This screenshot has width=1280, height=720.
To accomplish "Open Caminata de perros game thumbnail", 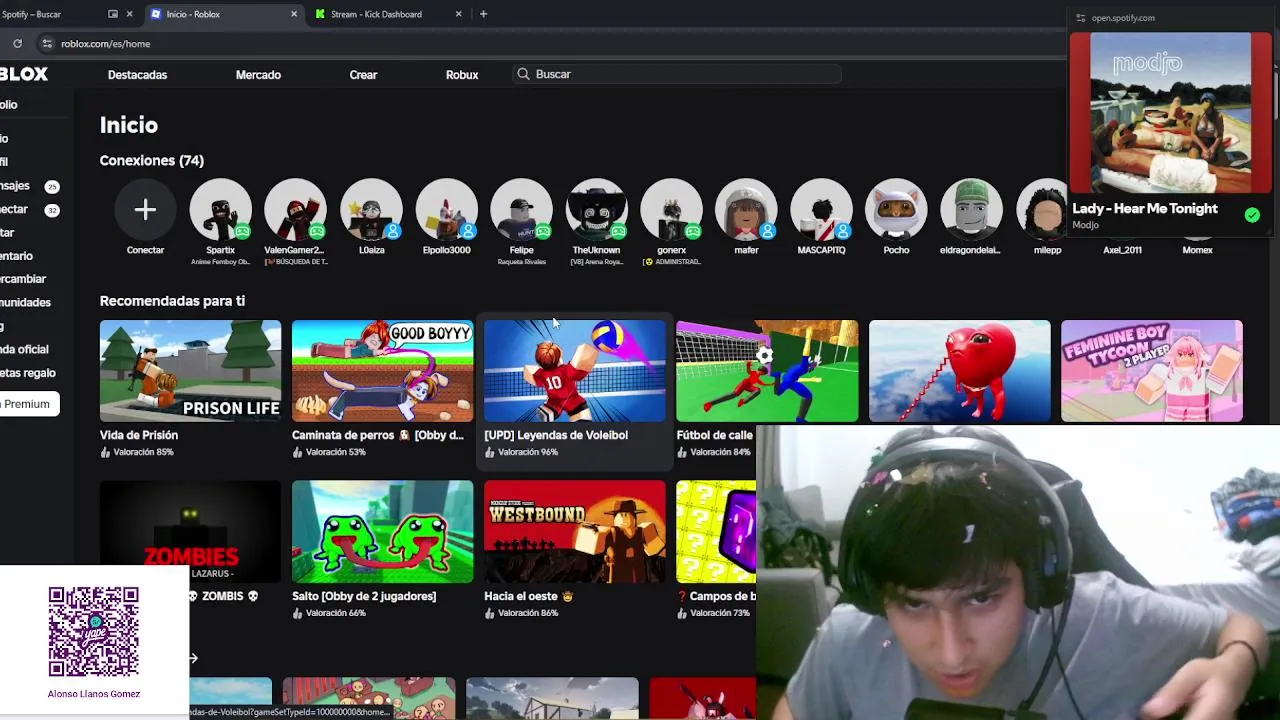I will (382, 371).
